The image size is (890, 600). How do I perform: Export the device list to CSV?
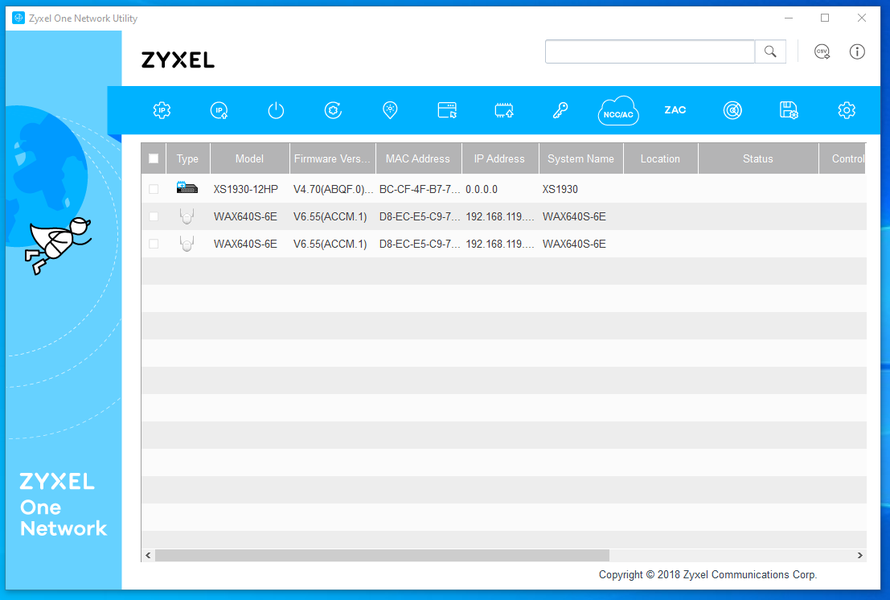pyautogui.click(x=822, y=52)
